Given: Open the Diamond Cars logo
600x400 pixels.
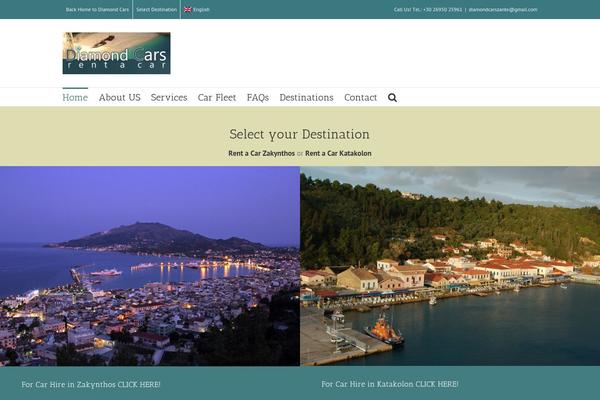Looking at the screenshot, I should (x=116, y=53).
